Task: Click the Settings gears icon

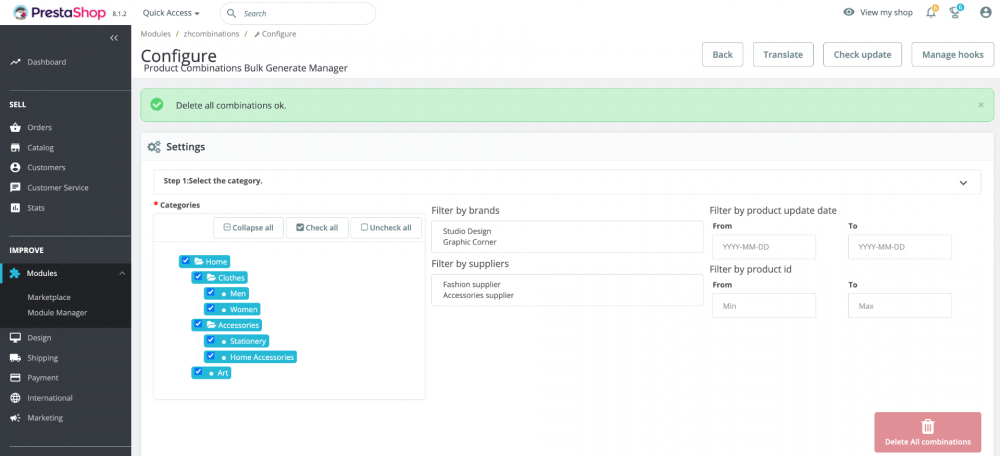Action: point(154,147)
